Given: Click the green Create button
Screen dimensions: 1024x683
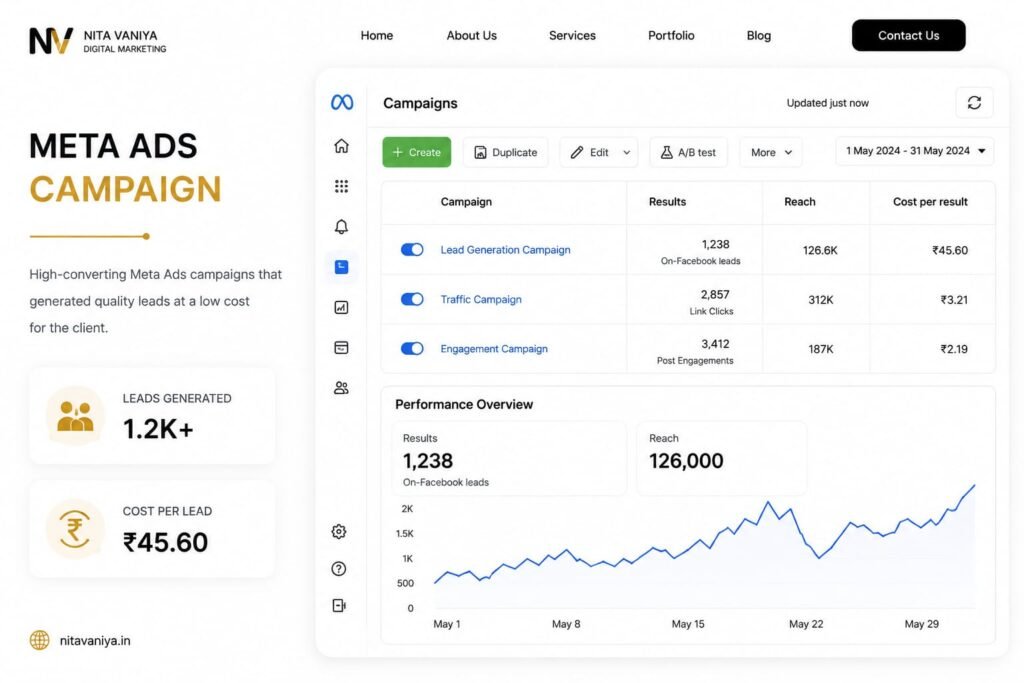Looking at the screenshot, I should click(417, 152).
